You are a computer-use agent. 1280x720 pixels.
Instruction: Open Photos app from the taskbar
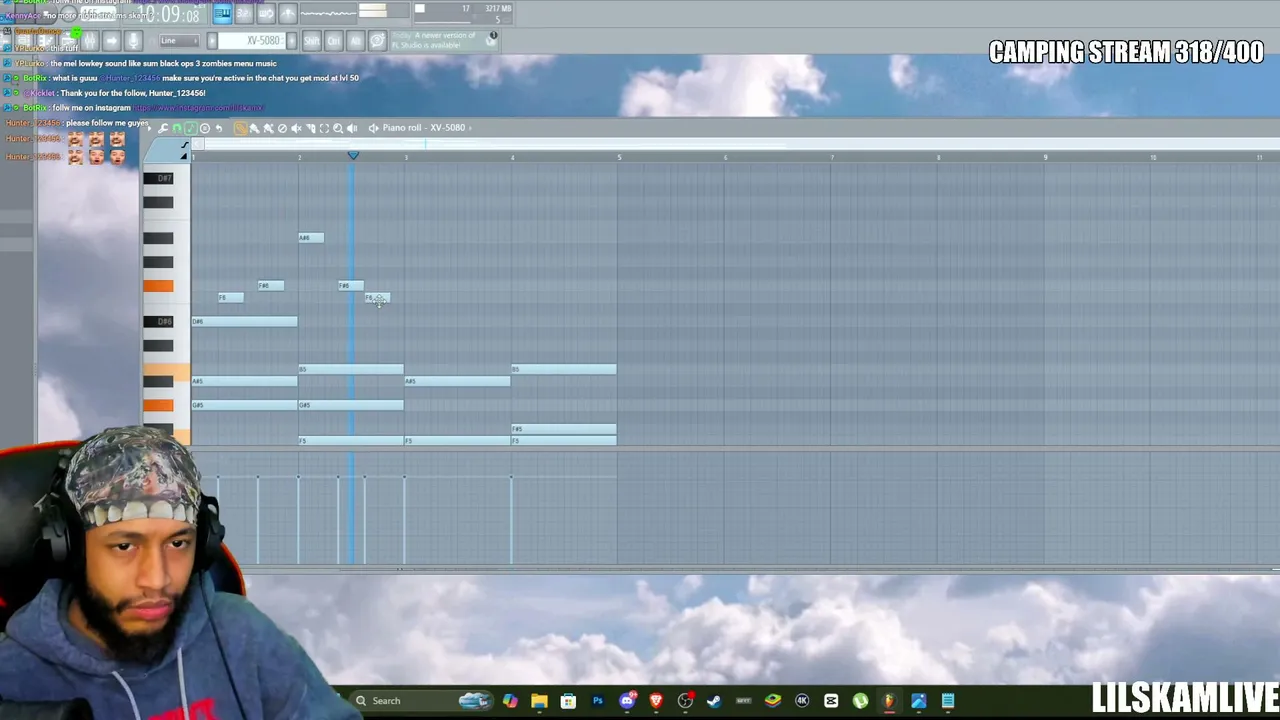[918, 701]
